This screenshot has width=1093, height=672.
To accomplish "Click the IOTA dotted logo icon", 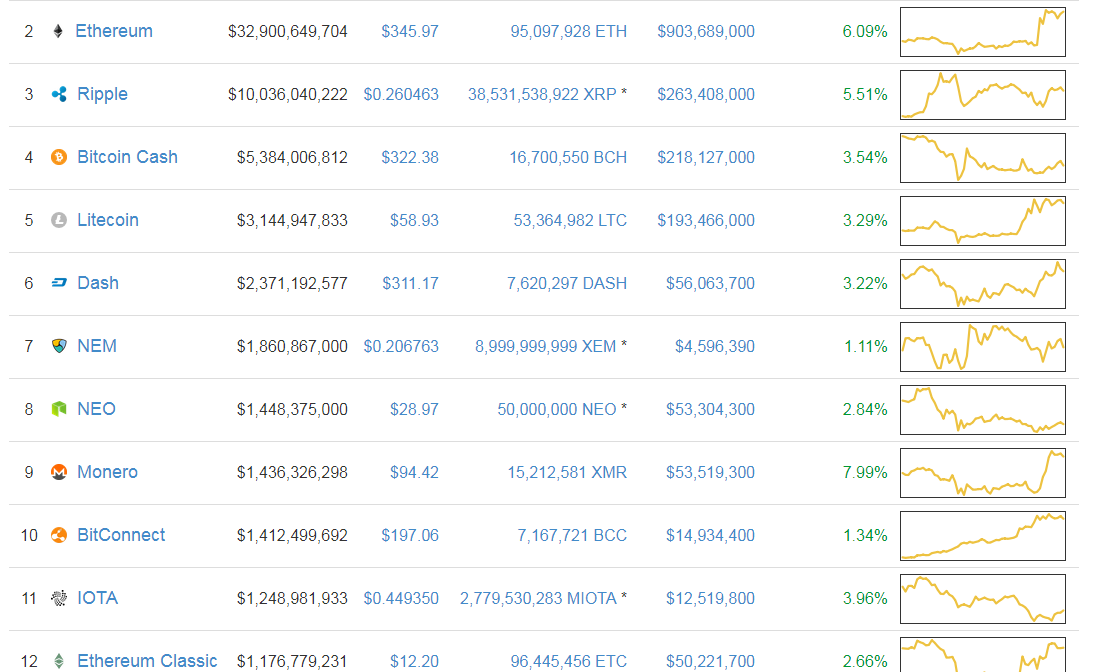I will 59,598.
